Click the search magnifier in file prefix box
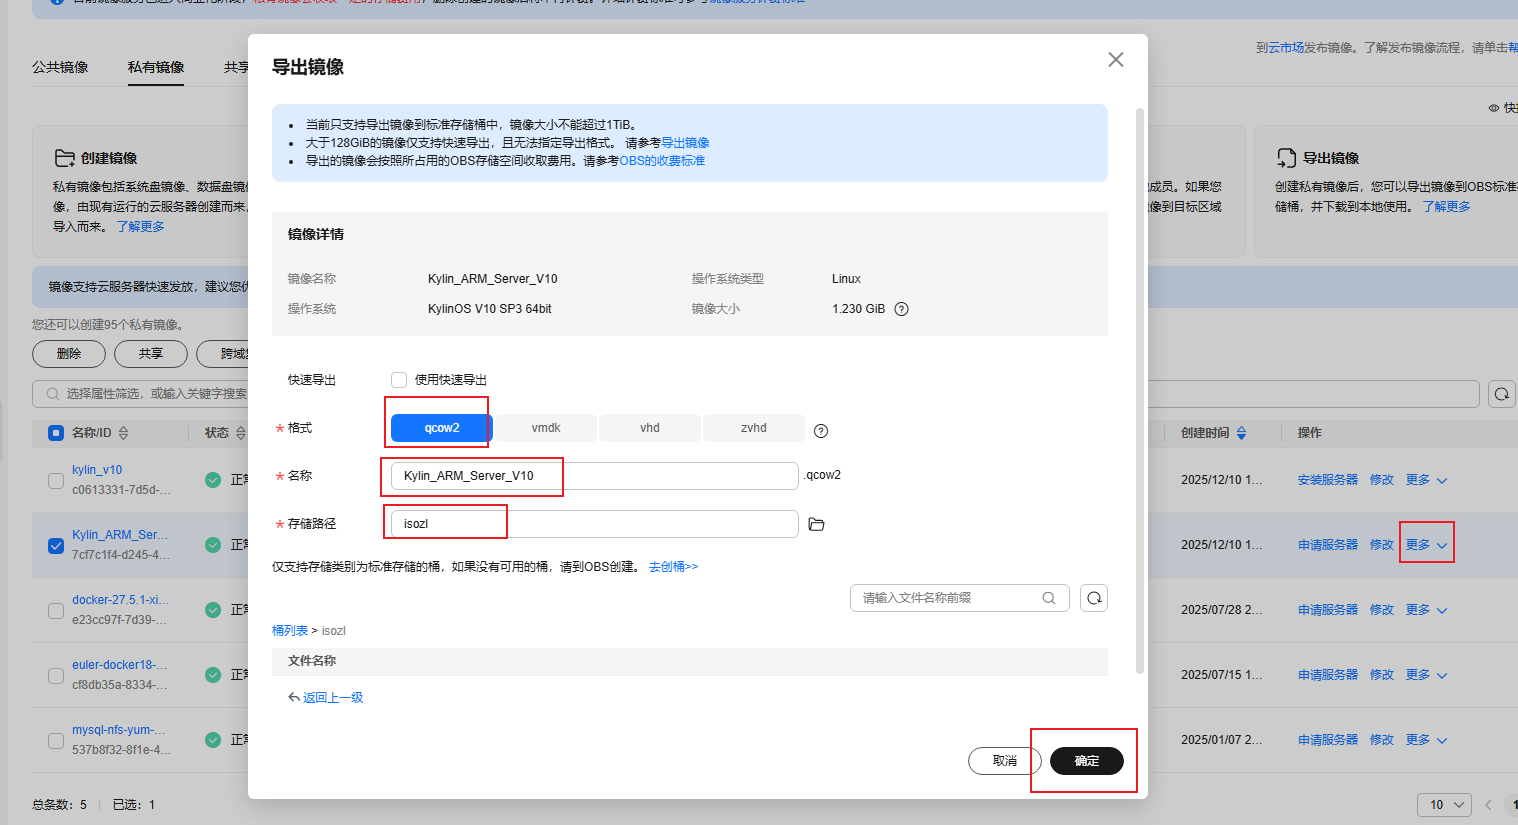 click(1049, 598)
